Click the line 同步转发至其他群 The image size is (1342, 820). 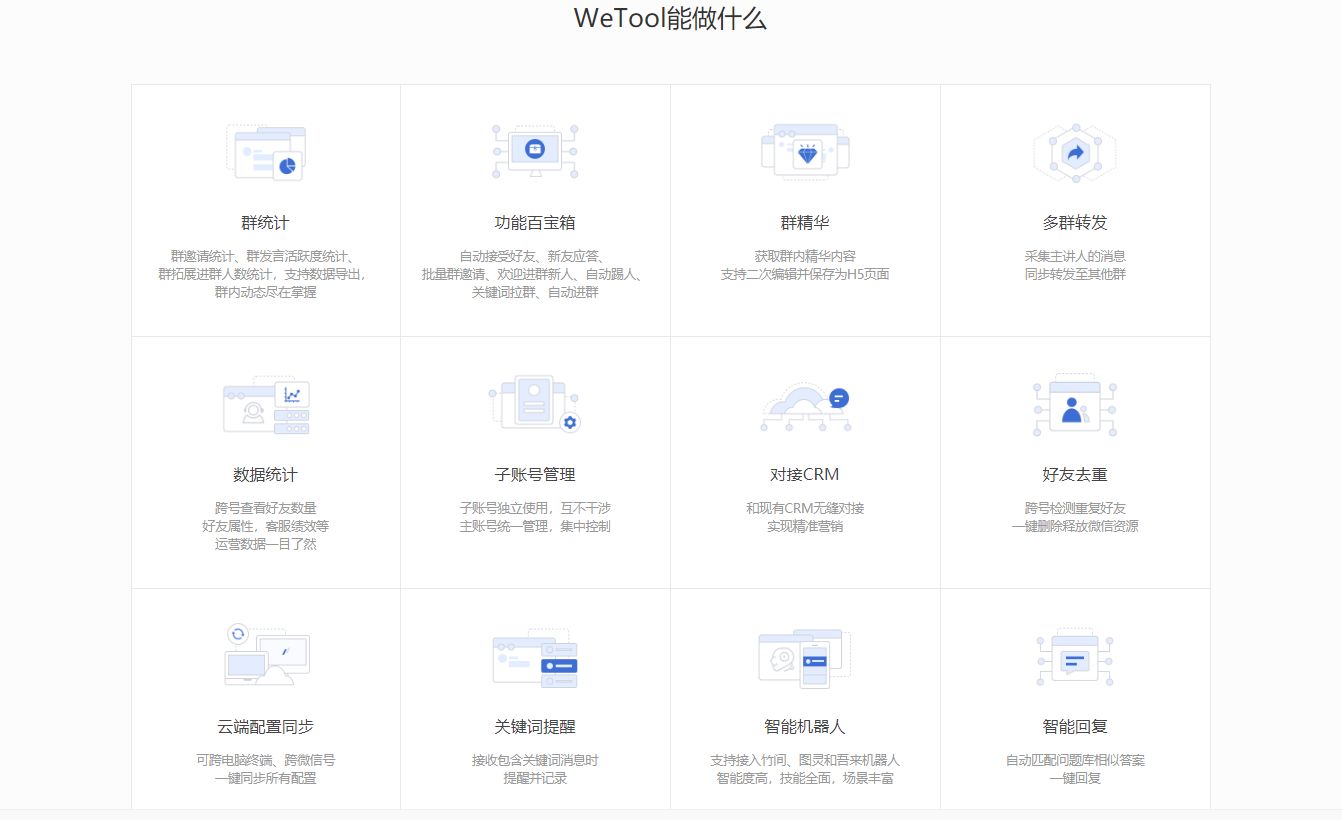pyautogui.click(x=1075, y=274)
